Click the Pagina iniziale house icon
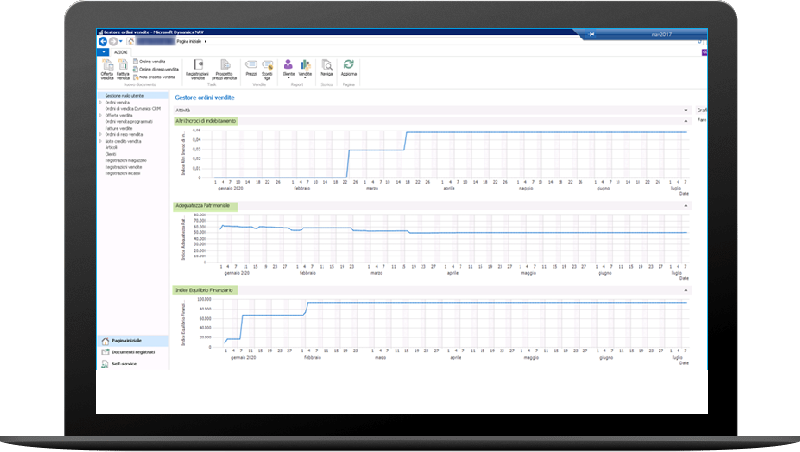Screen dimensions: 800x452 click(105, 341)
